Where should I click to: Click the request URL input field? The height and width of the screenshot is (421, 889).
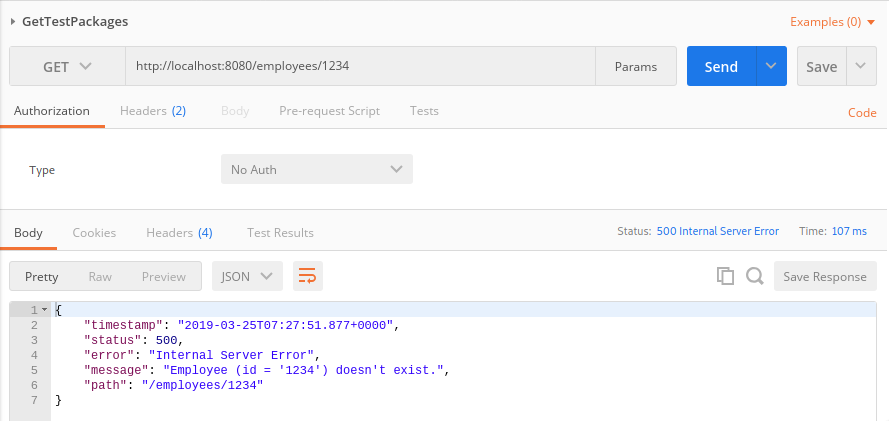[360, 67]
